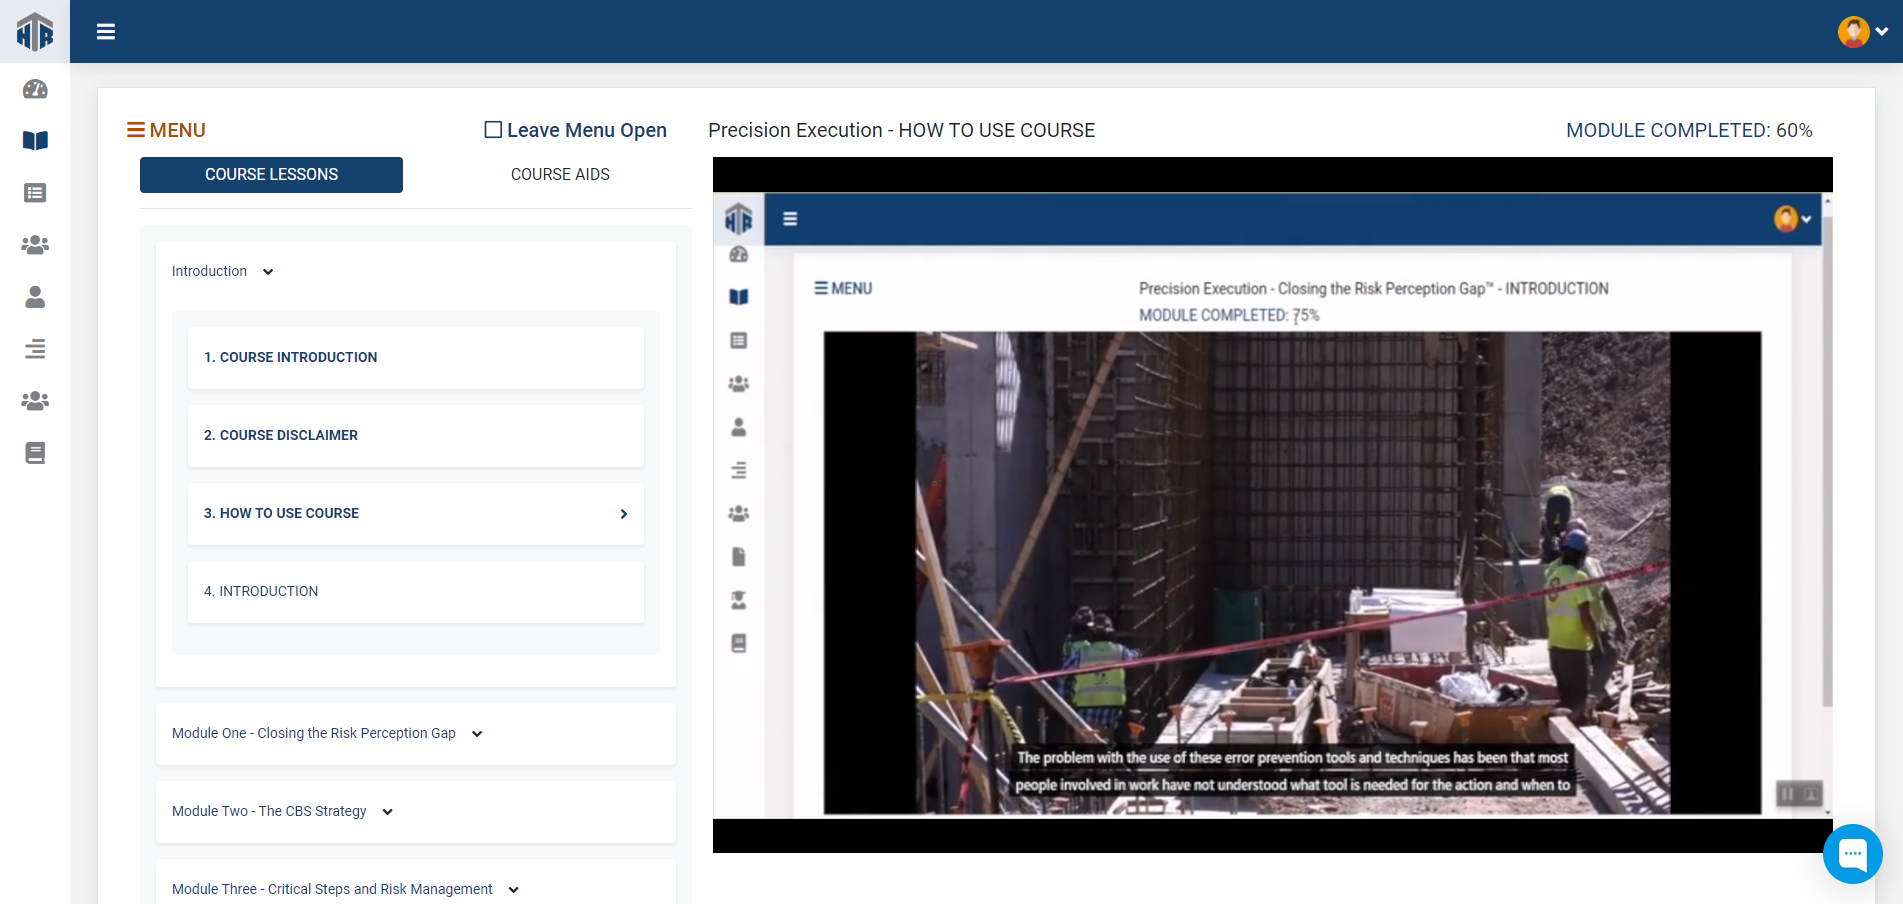1903x904 pixels.
Task: Check the Leave Menu Open checkbox
Action: pyautogui.click(x=493, y=130)
